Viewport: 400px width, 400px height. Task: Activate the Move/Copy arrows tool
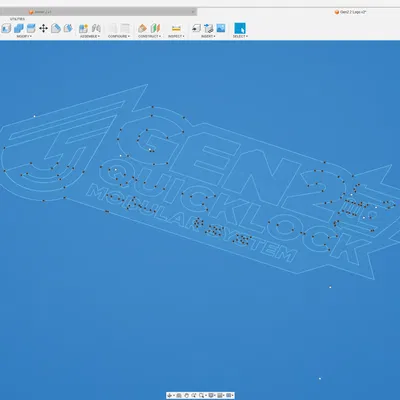pos(43,28)
